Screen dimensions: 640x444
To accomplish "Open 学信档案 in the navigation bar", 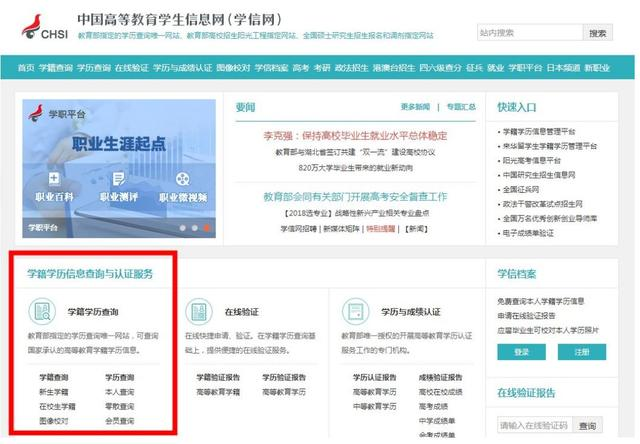I will coord(271,68).
